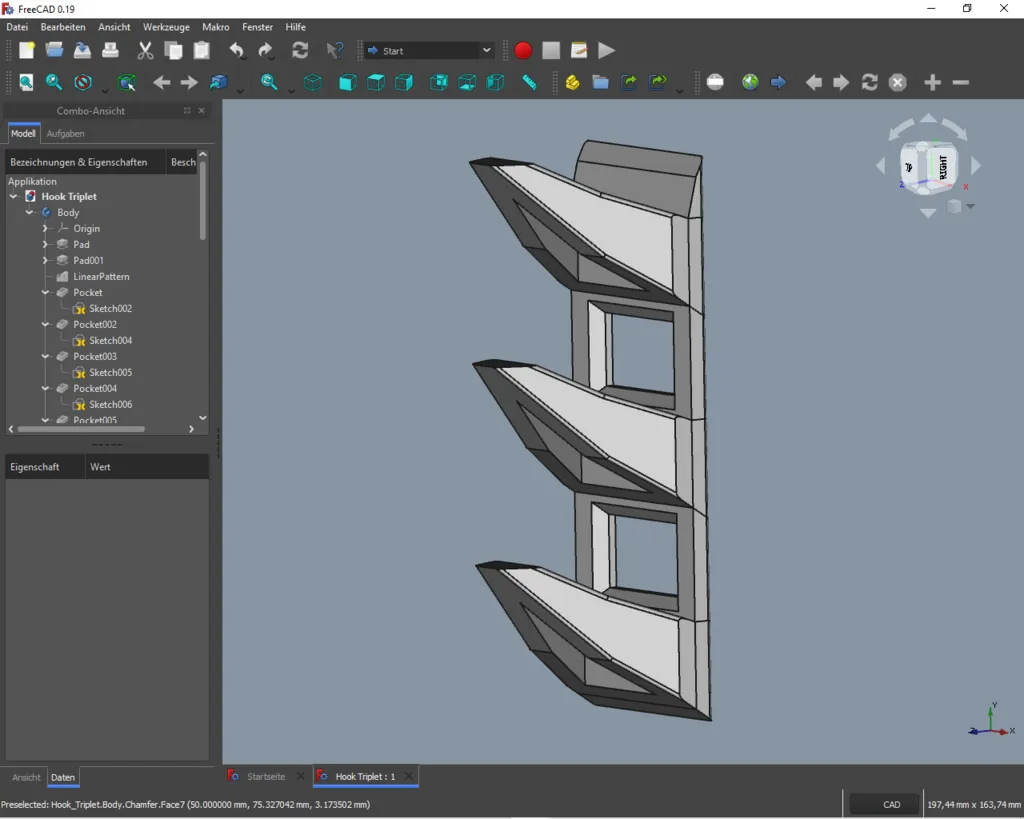Start macro recording with the red circle
The height and width of the screenshot is (819, 1024).
(x=523, y=50)
